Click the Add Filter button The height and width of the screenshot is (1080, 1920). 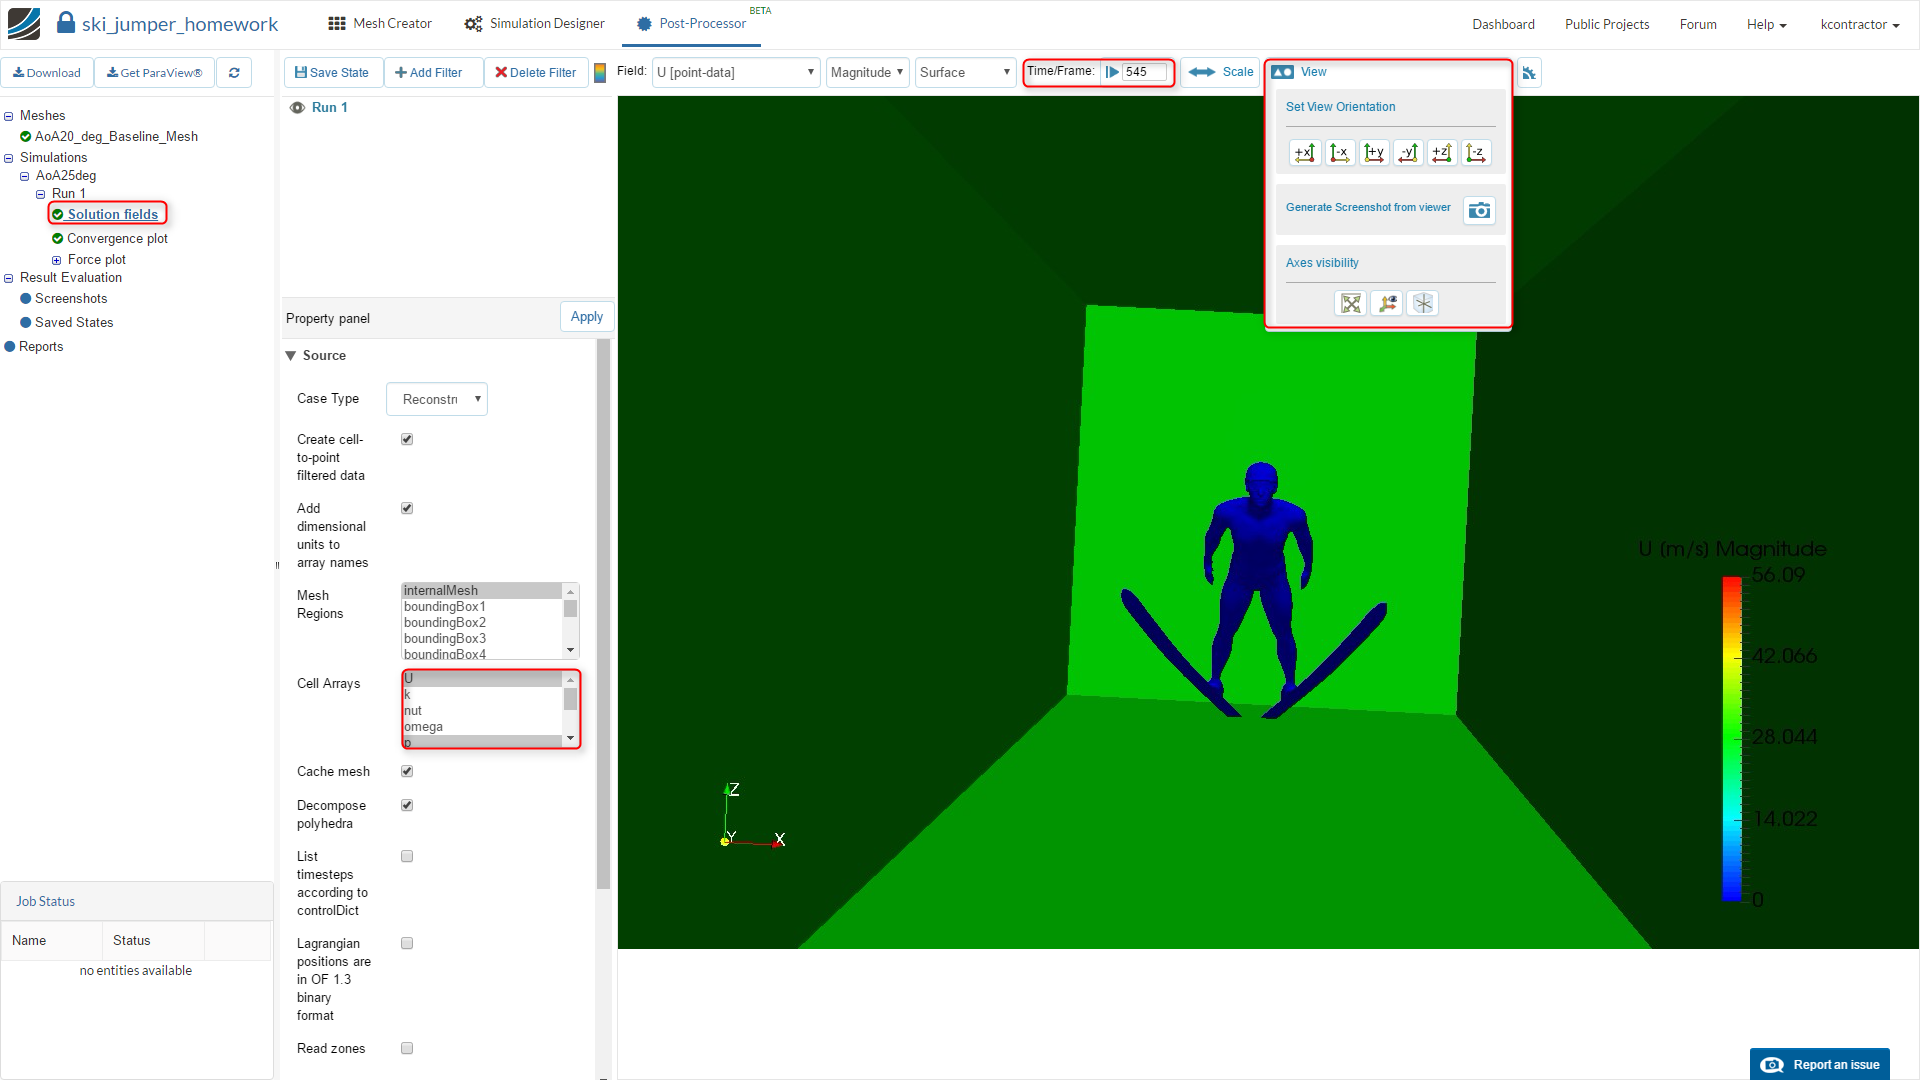[x=429, y=73]
